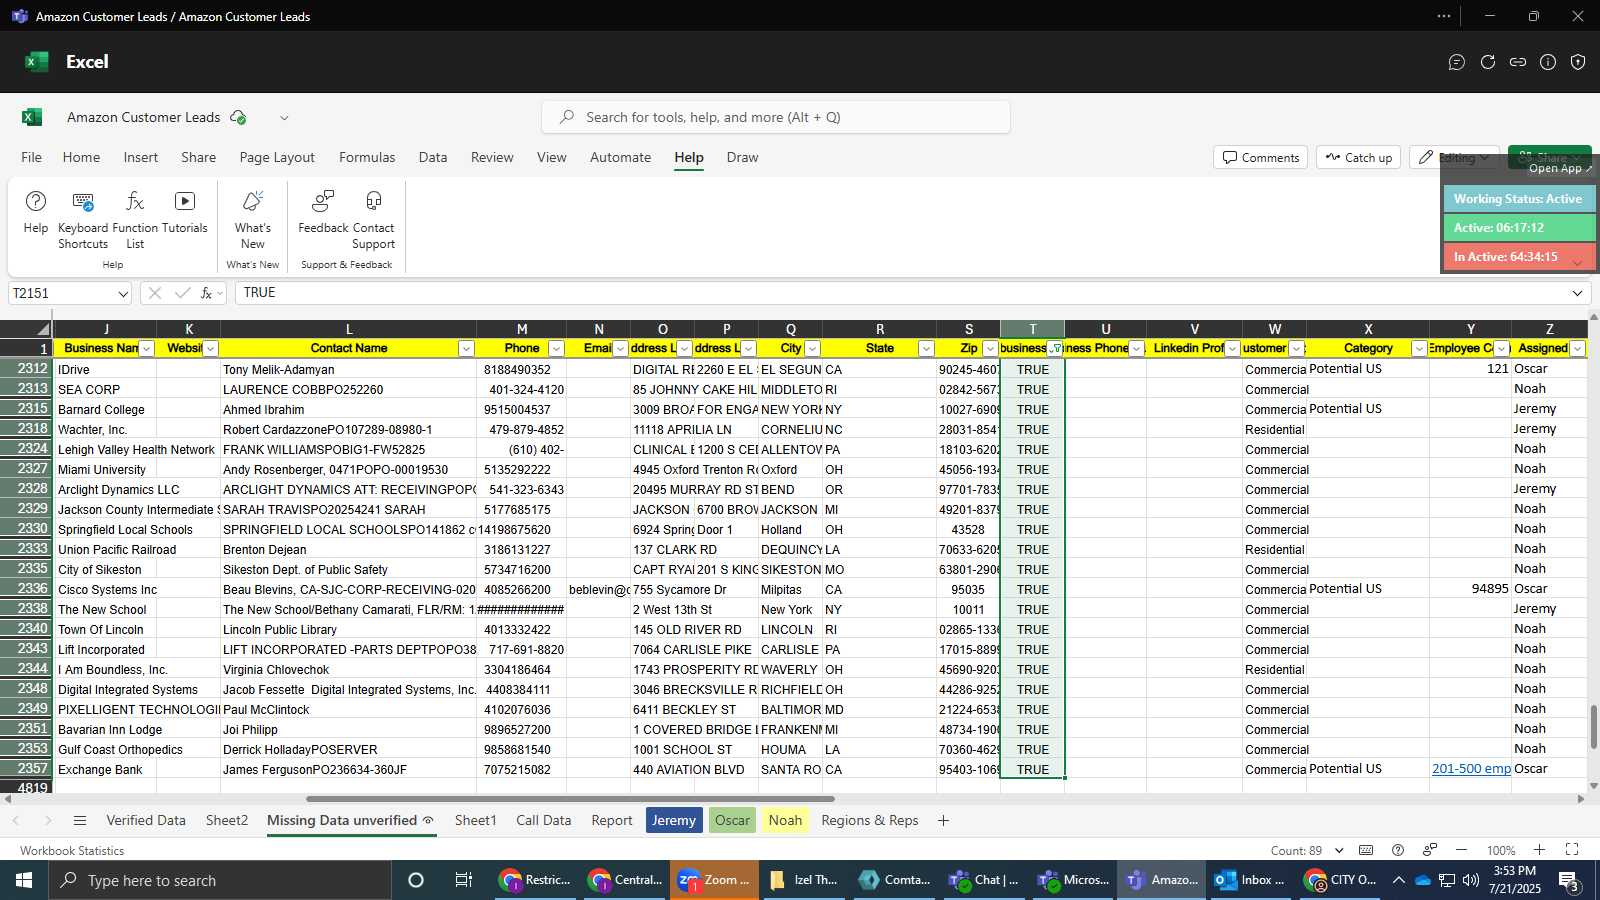This screenshot has width=1600, height=900.
Task: Open the Jeremy sheet tab
Action: [x=674, y=821]
